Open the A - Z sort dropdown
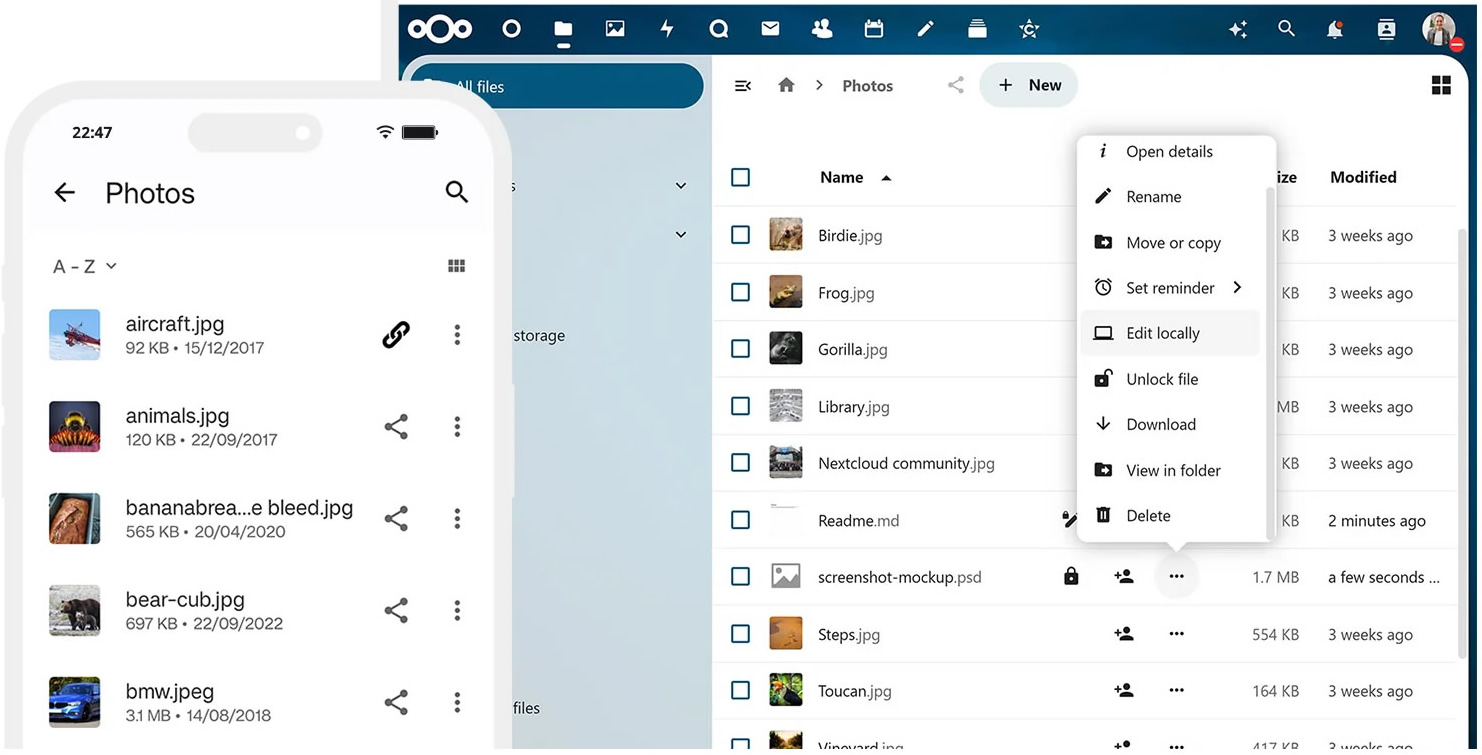Image resolution: width=1482 pixels, height=755 pixels. click(84, 266)
